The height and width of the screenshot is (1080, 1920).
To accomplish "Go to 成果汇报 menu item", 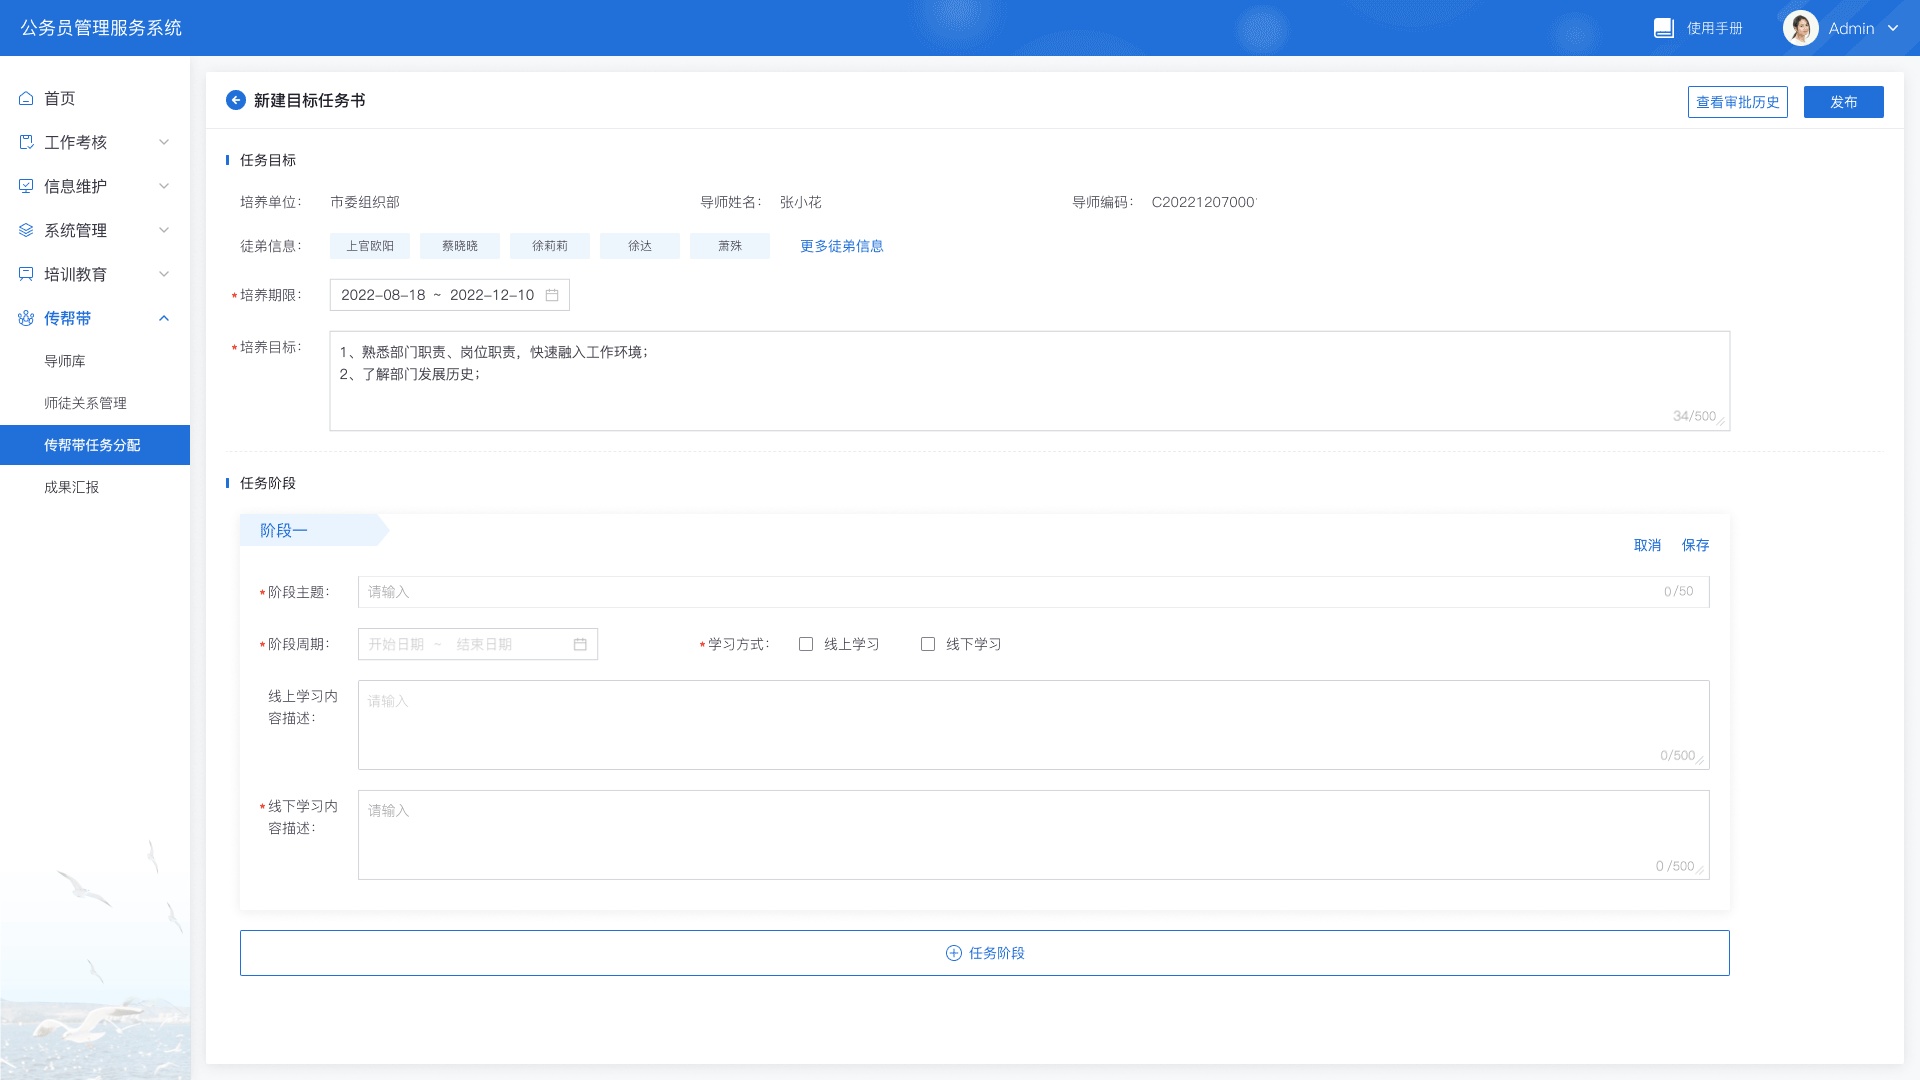I will (x=71, y=487).
